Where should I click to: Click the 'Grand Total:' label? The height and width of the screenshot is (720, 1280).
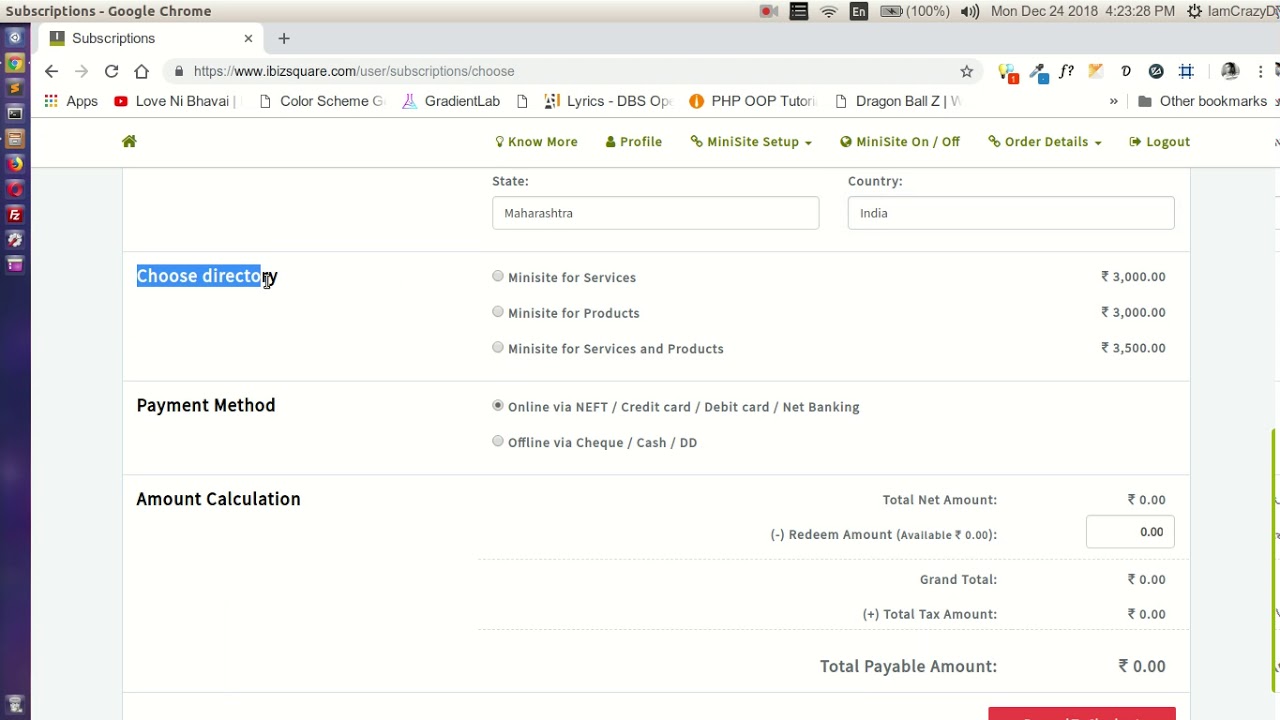pos(958,579)
